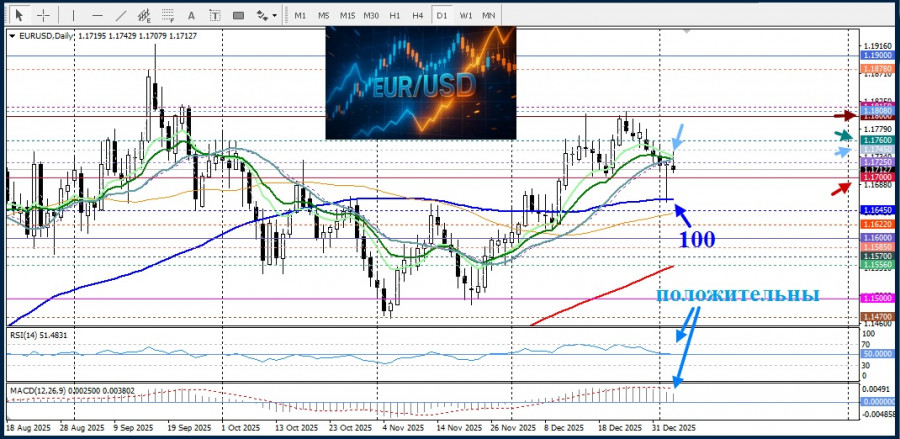This screenshot has height=439, width=900.
Task: Click the EURUSD,Daily chart title text
Action: tap(46, 36)
